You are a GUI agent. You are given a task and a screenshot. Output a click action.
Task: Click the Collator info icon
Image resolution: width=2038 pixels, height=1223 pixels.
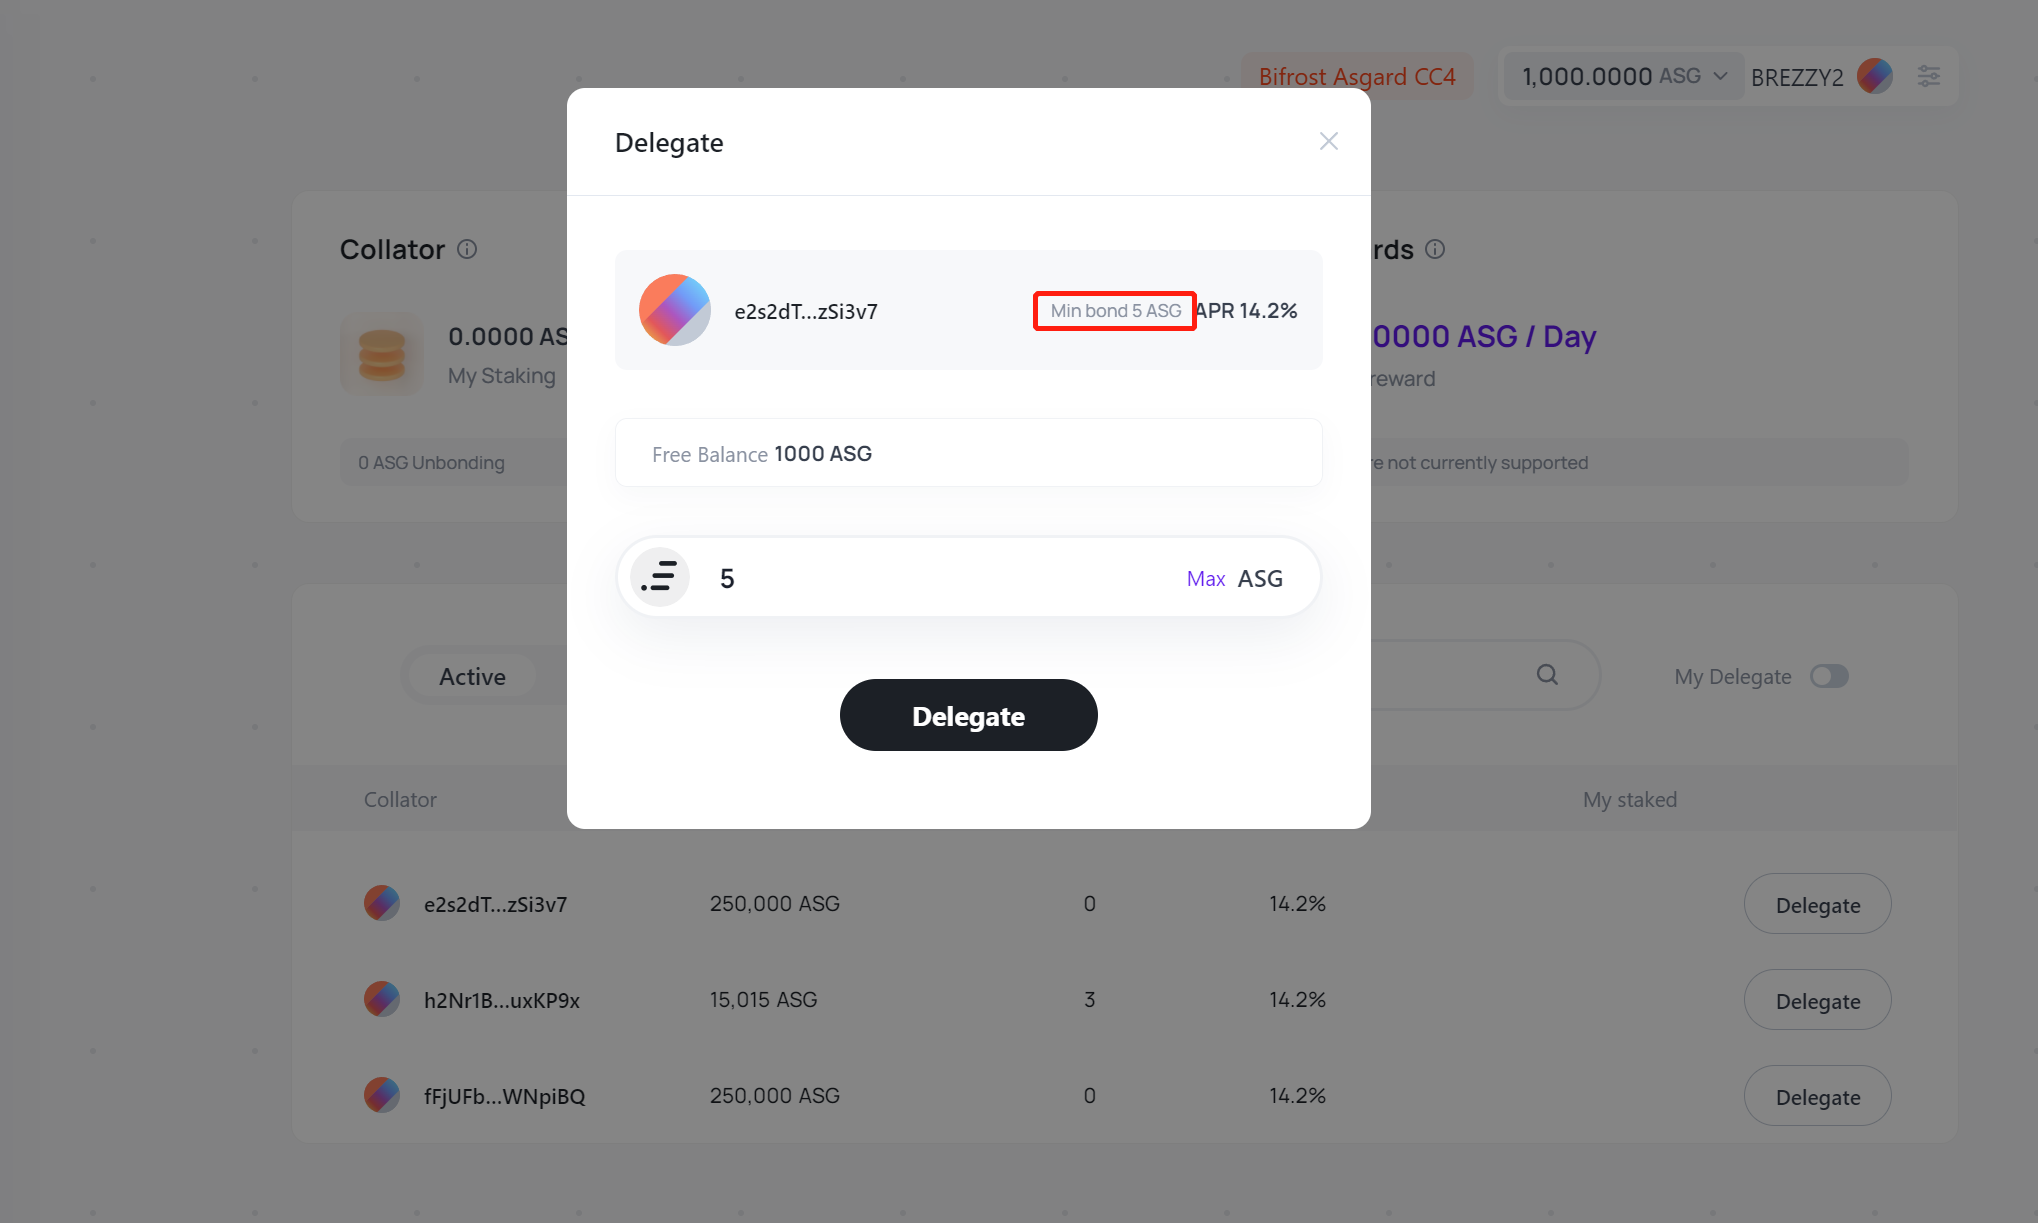pos(467,249)
